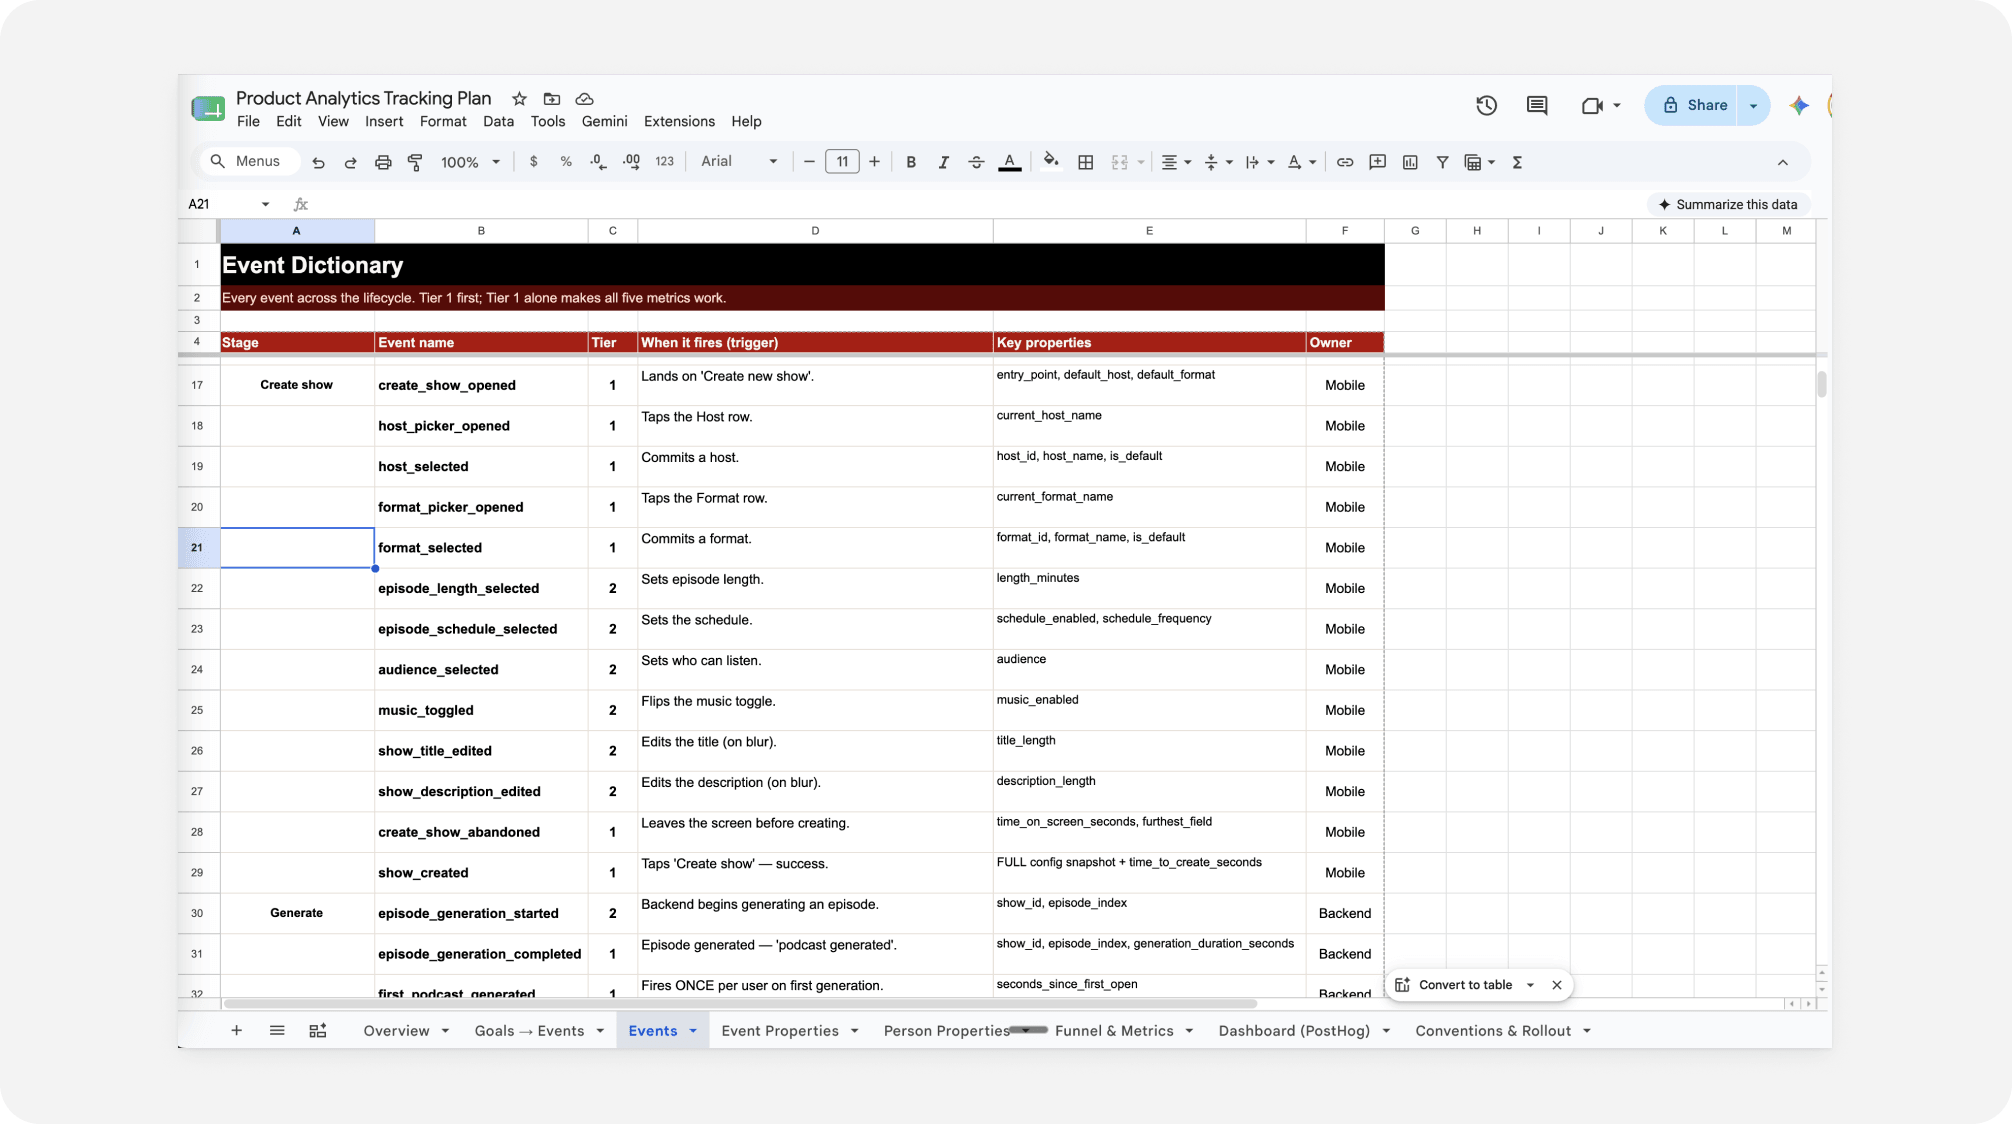This screenshot has height=1124, width=2012.
Task: Dismiss the Convert to table popup
Action: 1557,985
